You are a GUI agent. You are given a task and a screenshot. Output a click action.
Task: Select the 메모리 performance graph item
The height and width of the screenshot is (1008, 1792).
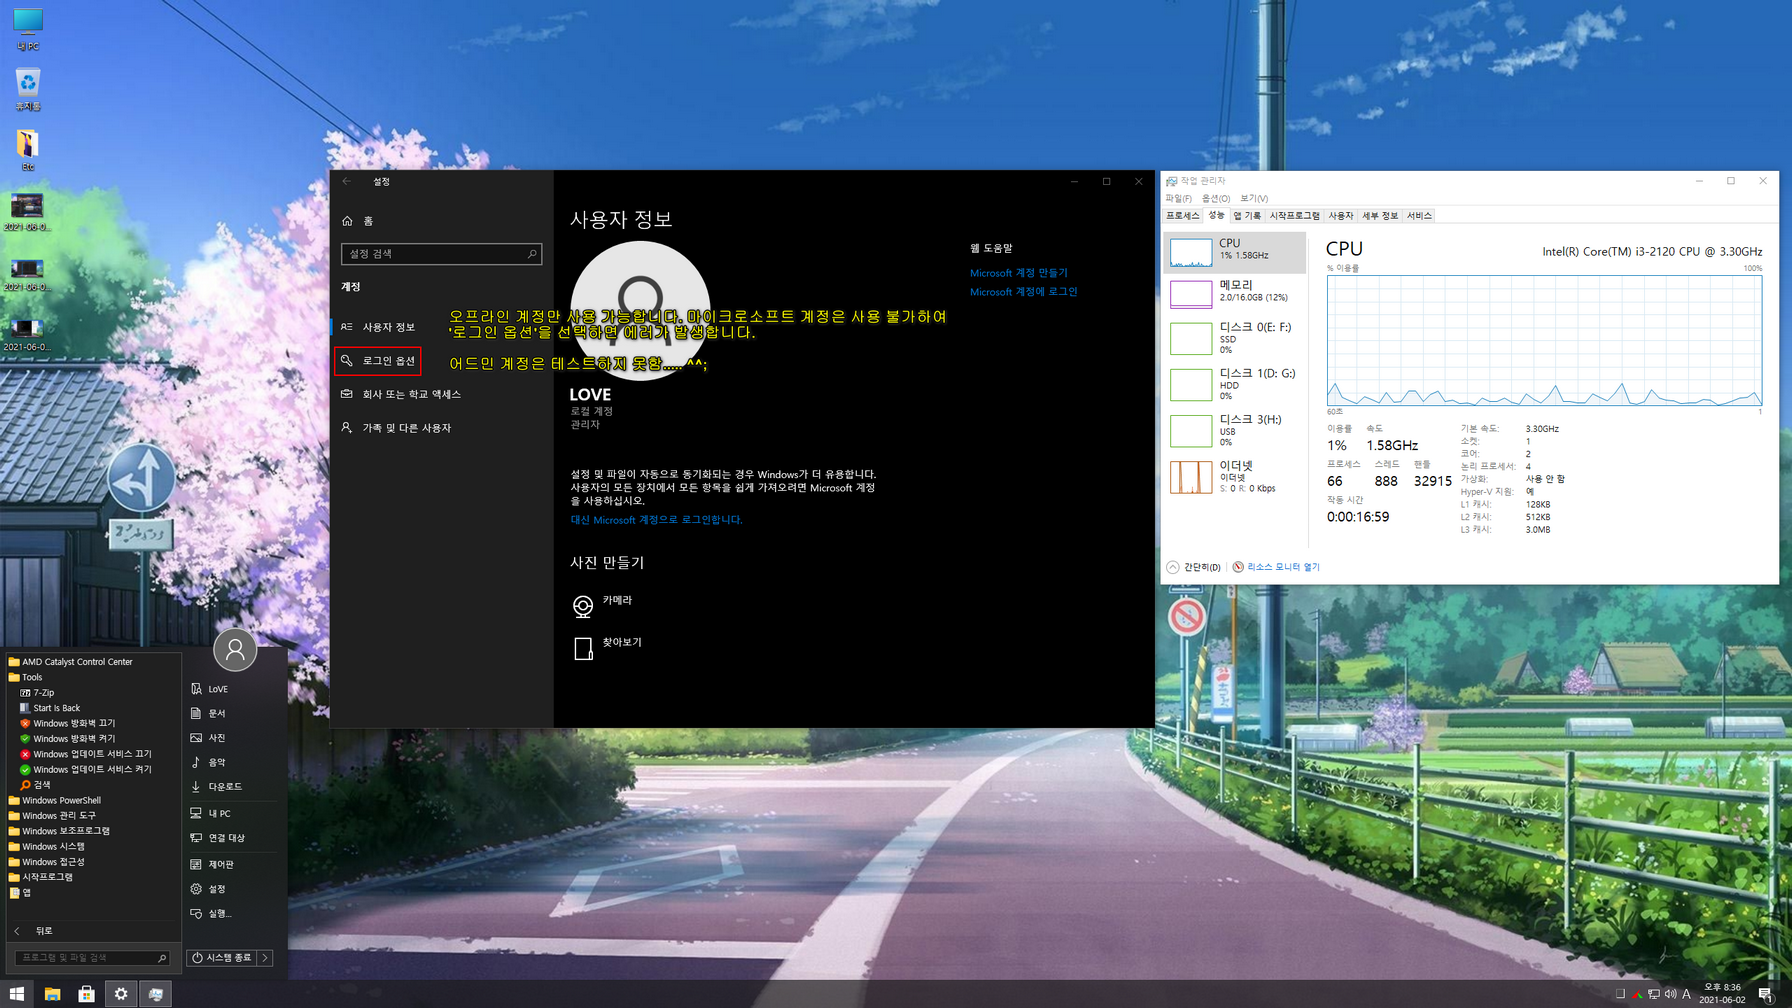point(1235,292)
